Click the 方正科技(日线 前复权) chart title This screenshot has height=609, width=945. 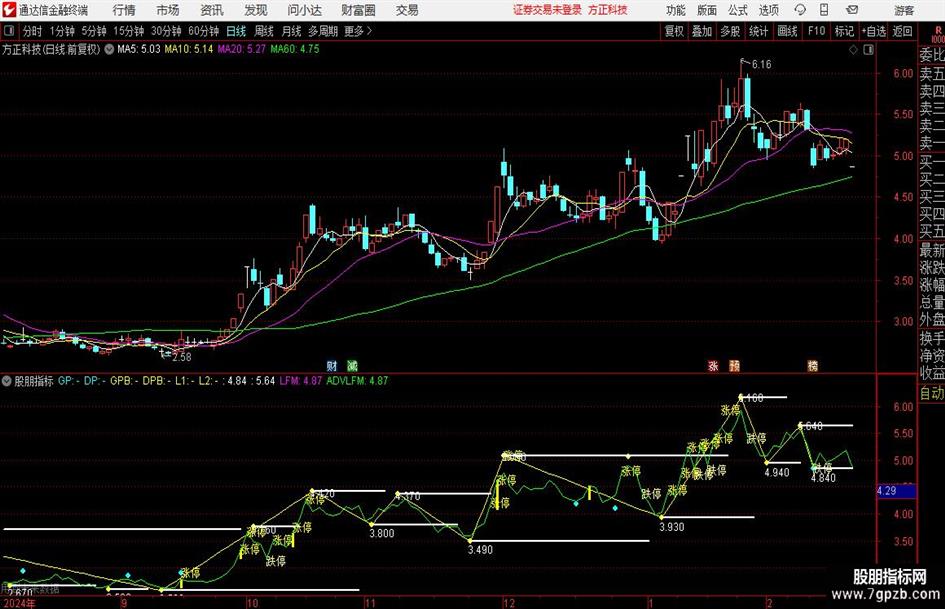coord(51,49)
